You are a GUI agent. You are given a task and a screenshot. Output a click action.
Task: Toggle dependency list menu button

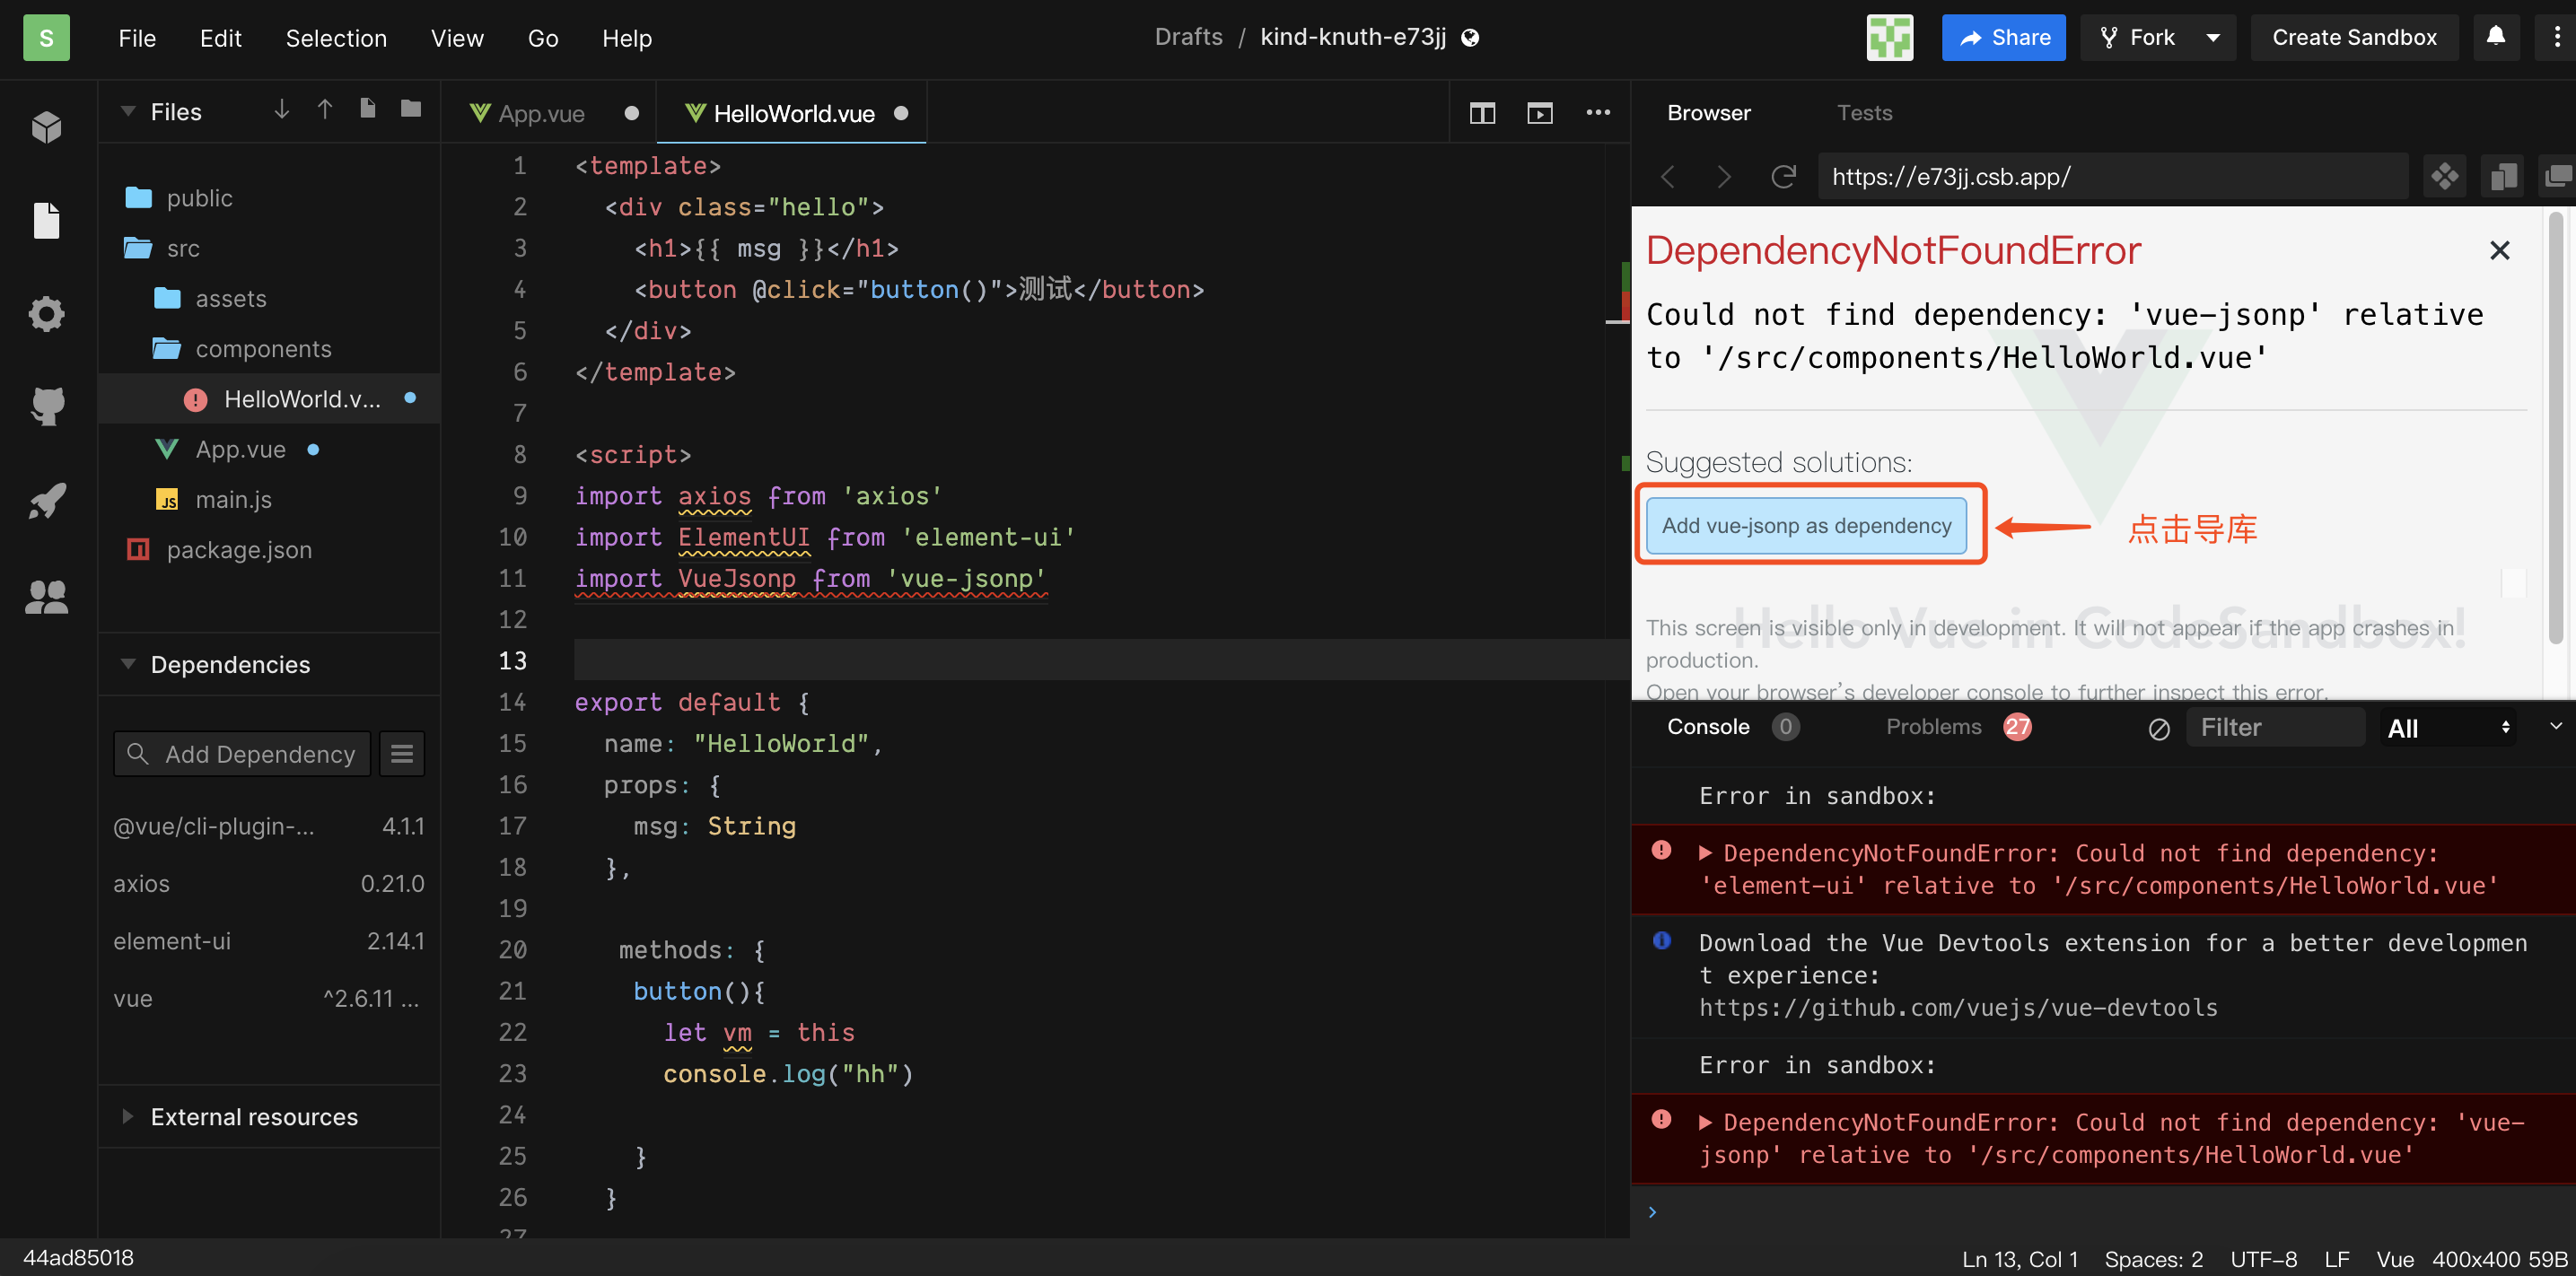coord(402,754)
